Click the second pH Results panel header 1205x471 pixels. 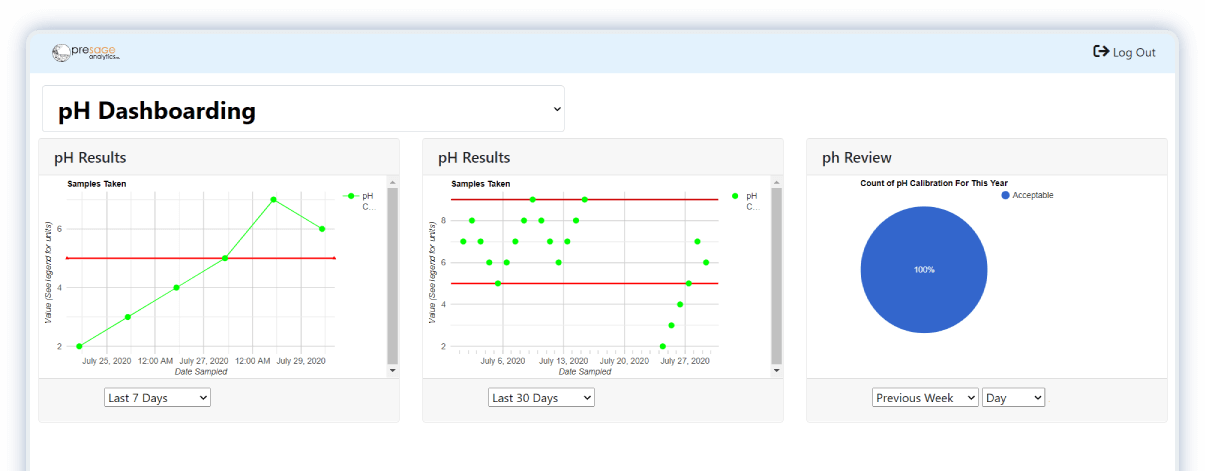[603, 157]
